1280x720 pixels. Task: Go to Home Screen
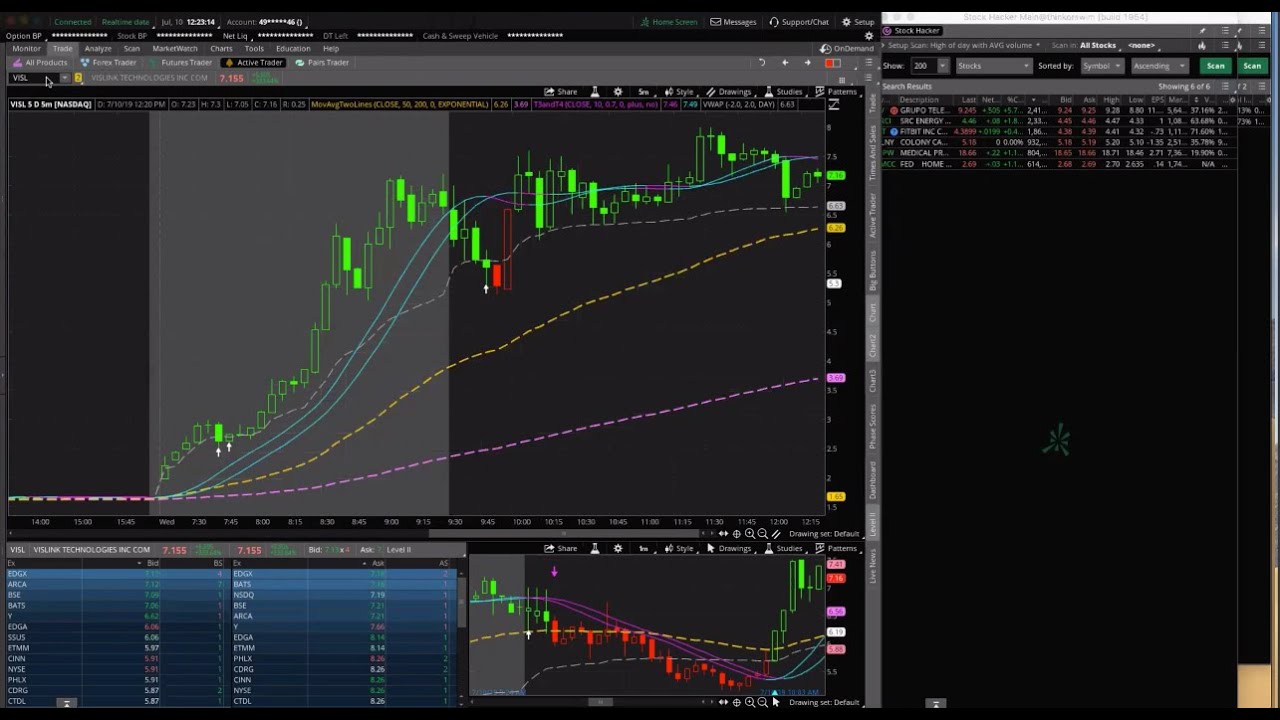[x=669, y=21]
